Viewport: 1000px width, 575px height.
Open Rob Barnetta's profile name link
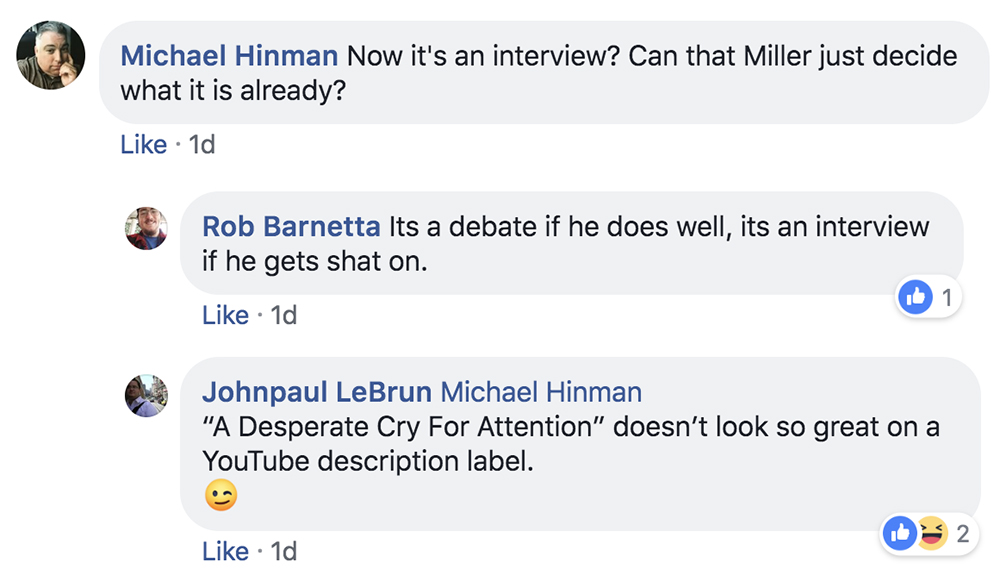pyautogui.click(x=291, y=227)
